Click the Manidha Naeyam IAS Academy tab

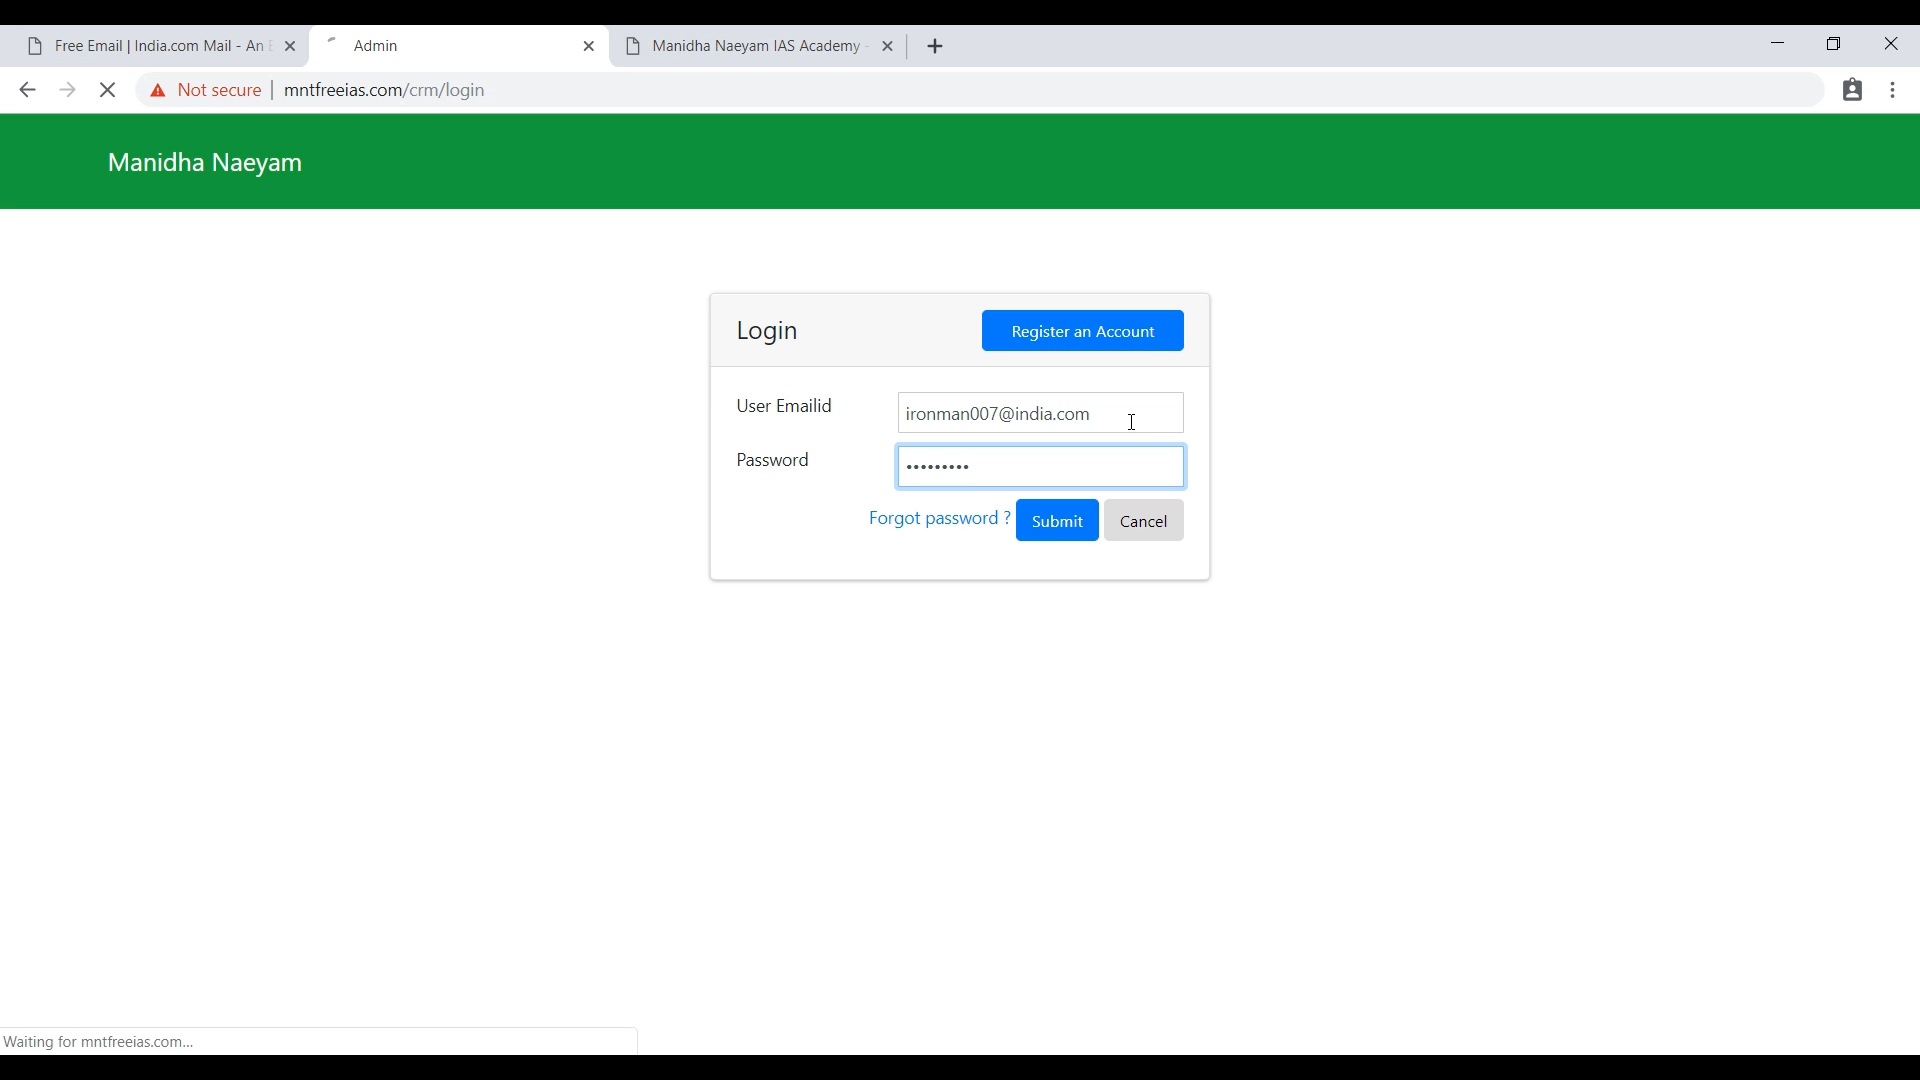click(x=757, y=46)
